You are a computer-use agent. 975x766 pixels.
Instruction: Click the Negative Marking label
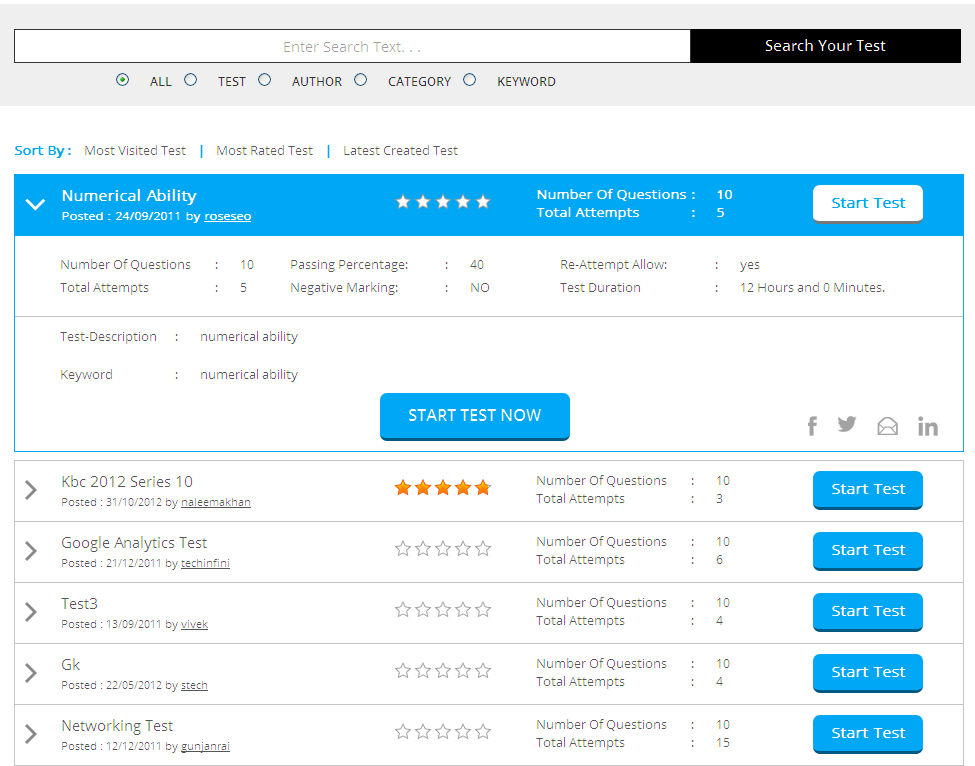point(344,288)
